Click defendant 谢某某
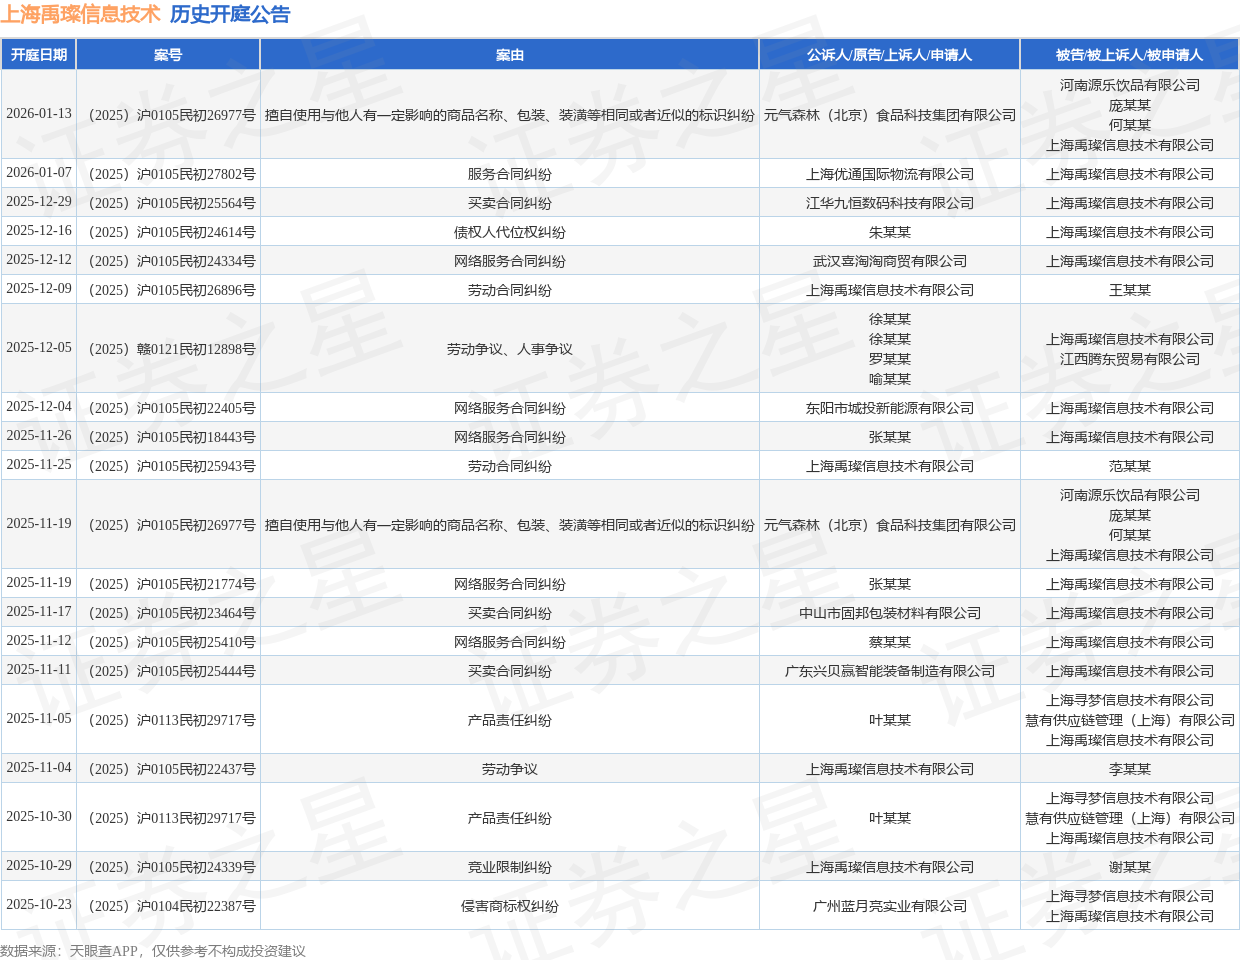Screen dimensions: 1240x960 (x=1130, y=867)
